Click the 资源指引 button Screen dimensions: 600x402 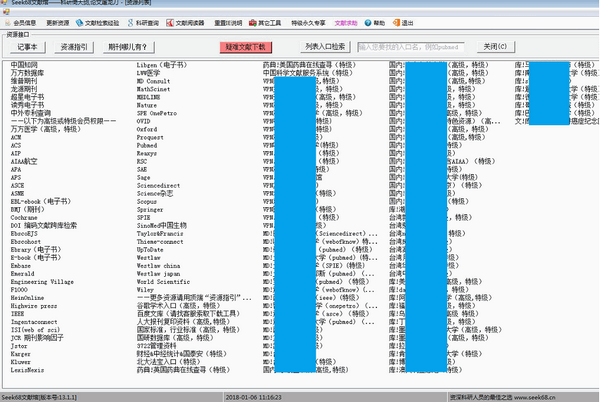pos(74,46)
